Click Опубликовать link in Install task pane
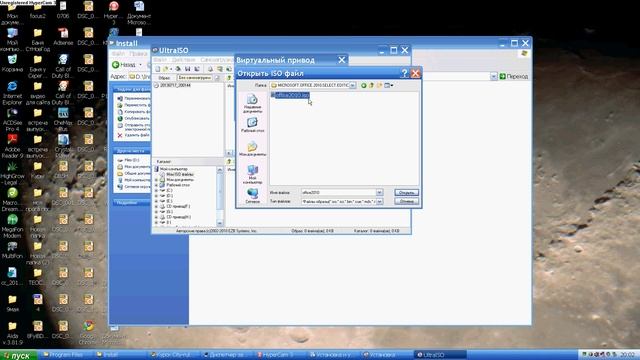The image size is (640, 360). coord(133,118)
